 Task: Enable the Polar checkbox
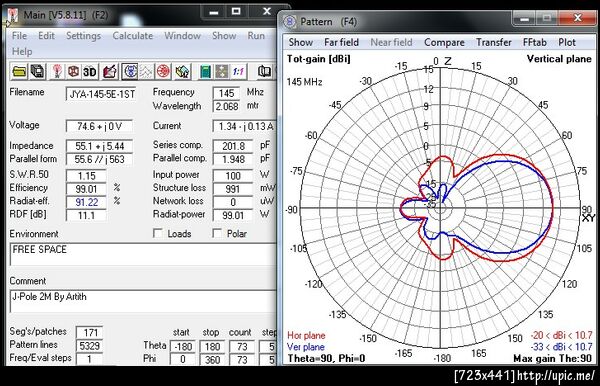click(x=217, y=233)
